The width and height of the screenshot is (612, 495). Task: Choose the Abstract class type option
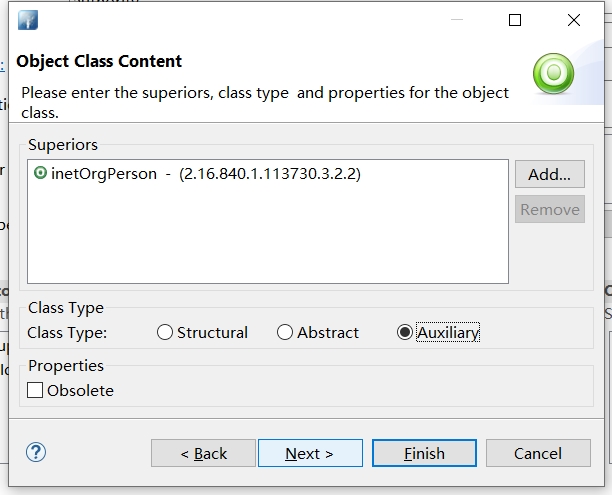point(285,333)
